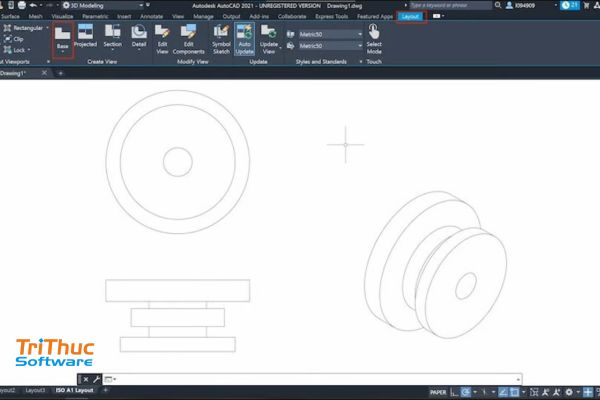This screenshot has width=600, height=400.
Task: Open the Parametric ribbon tab
Action: click(95, 16)
